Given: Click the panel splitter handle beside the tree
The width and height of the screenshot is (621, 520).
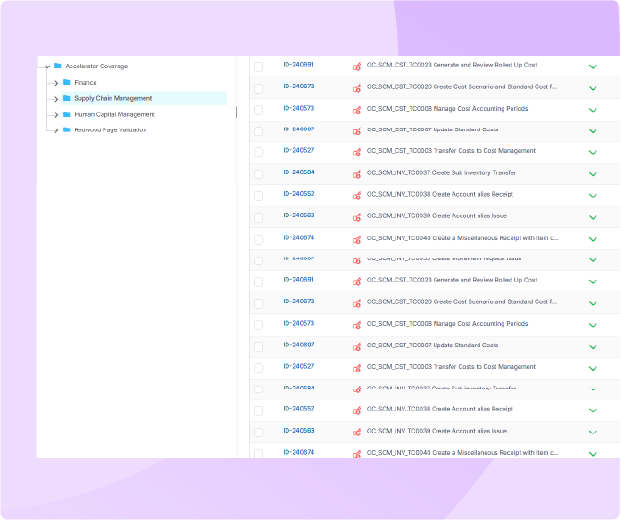Looking at the screenshot, I should (x=237, y=113).
